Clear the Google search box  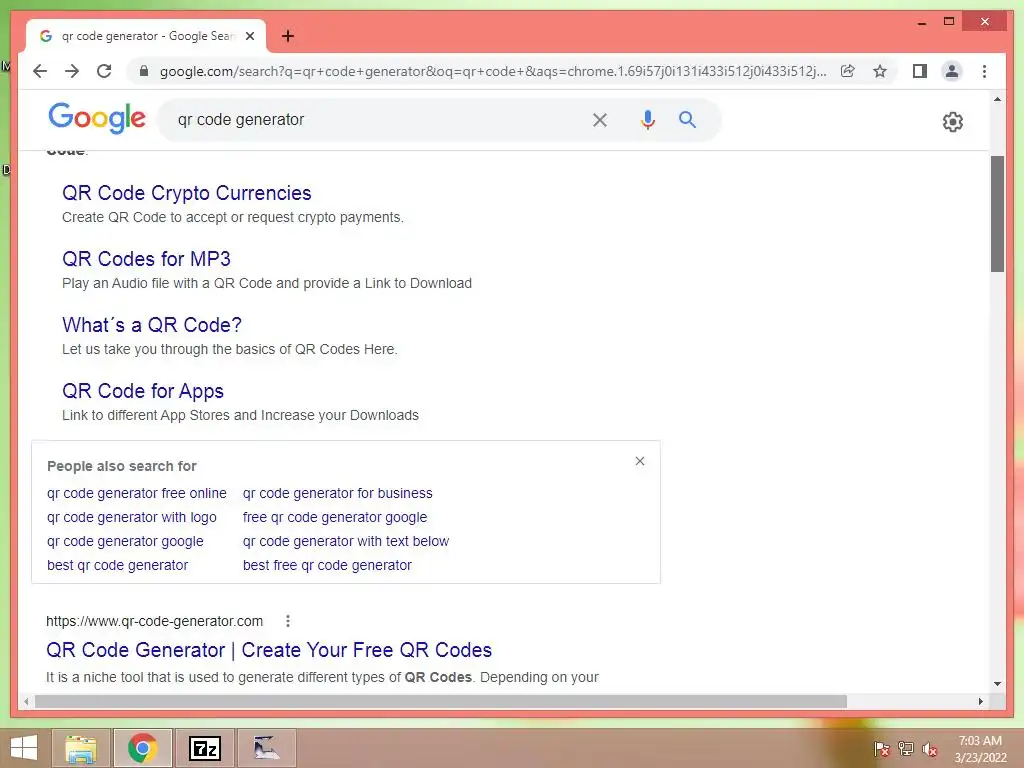(600, 120)
